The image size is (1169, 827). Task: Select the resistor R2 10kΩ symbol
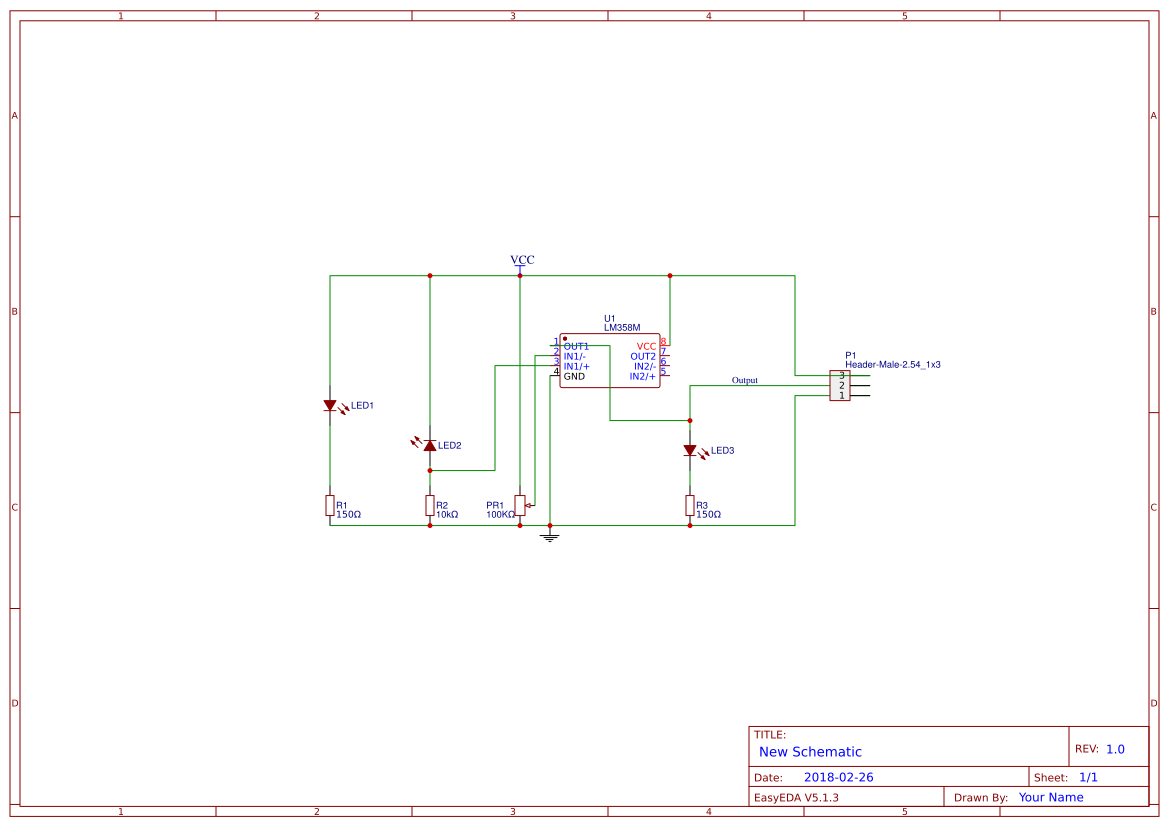click(x=430, y=506)
